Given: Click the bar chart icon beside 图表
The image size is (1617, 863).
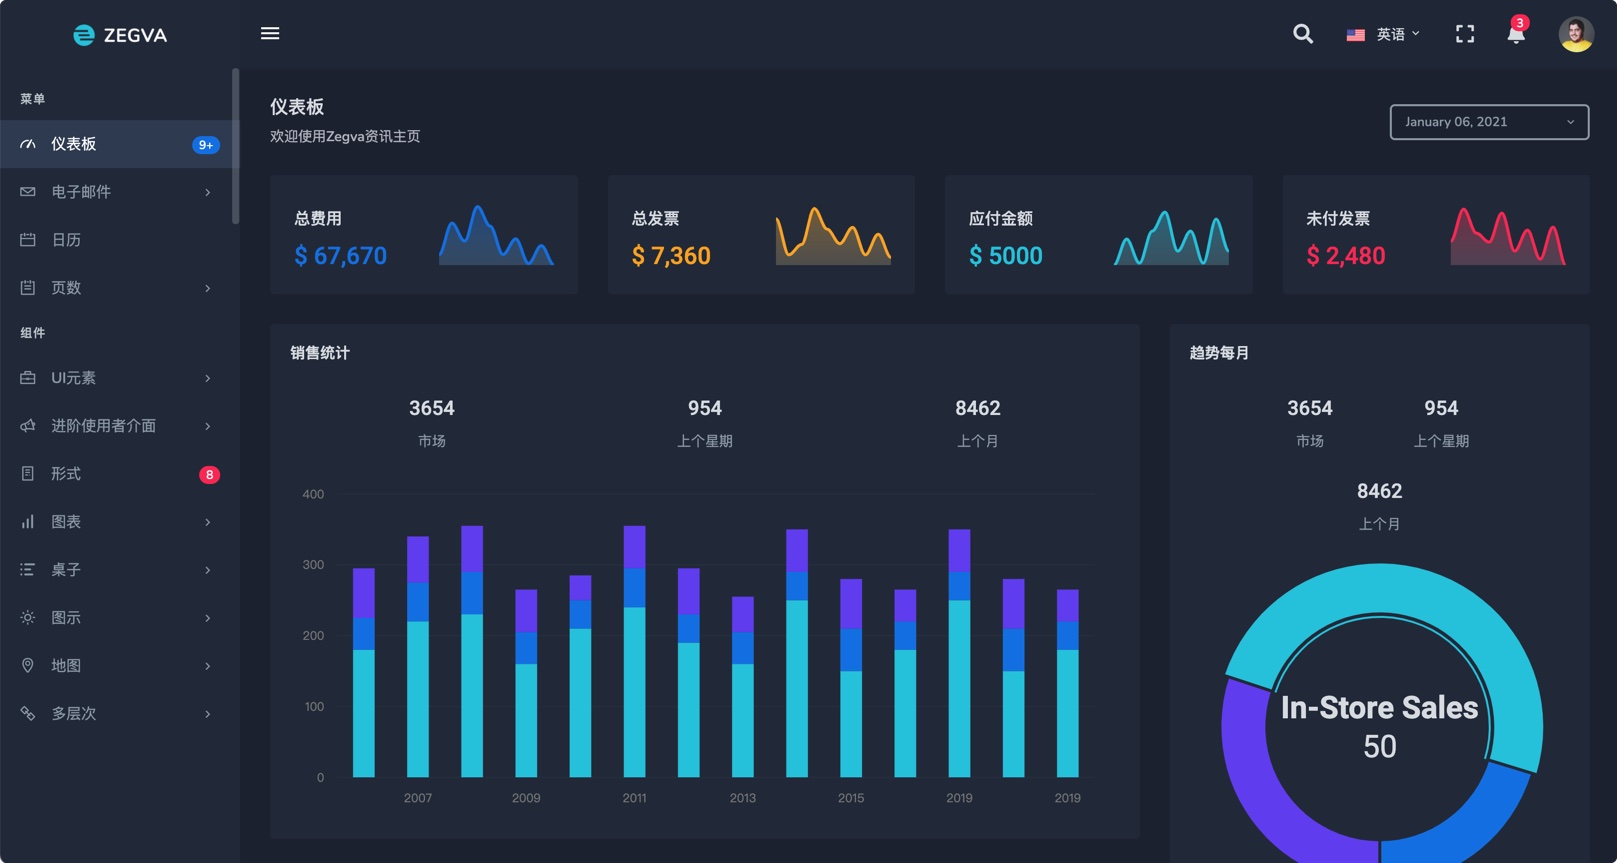Looking at the screenshot, I should click(x=28, y=522).
